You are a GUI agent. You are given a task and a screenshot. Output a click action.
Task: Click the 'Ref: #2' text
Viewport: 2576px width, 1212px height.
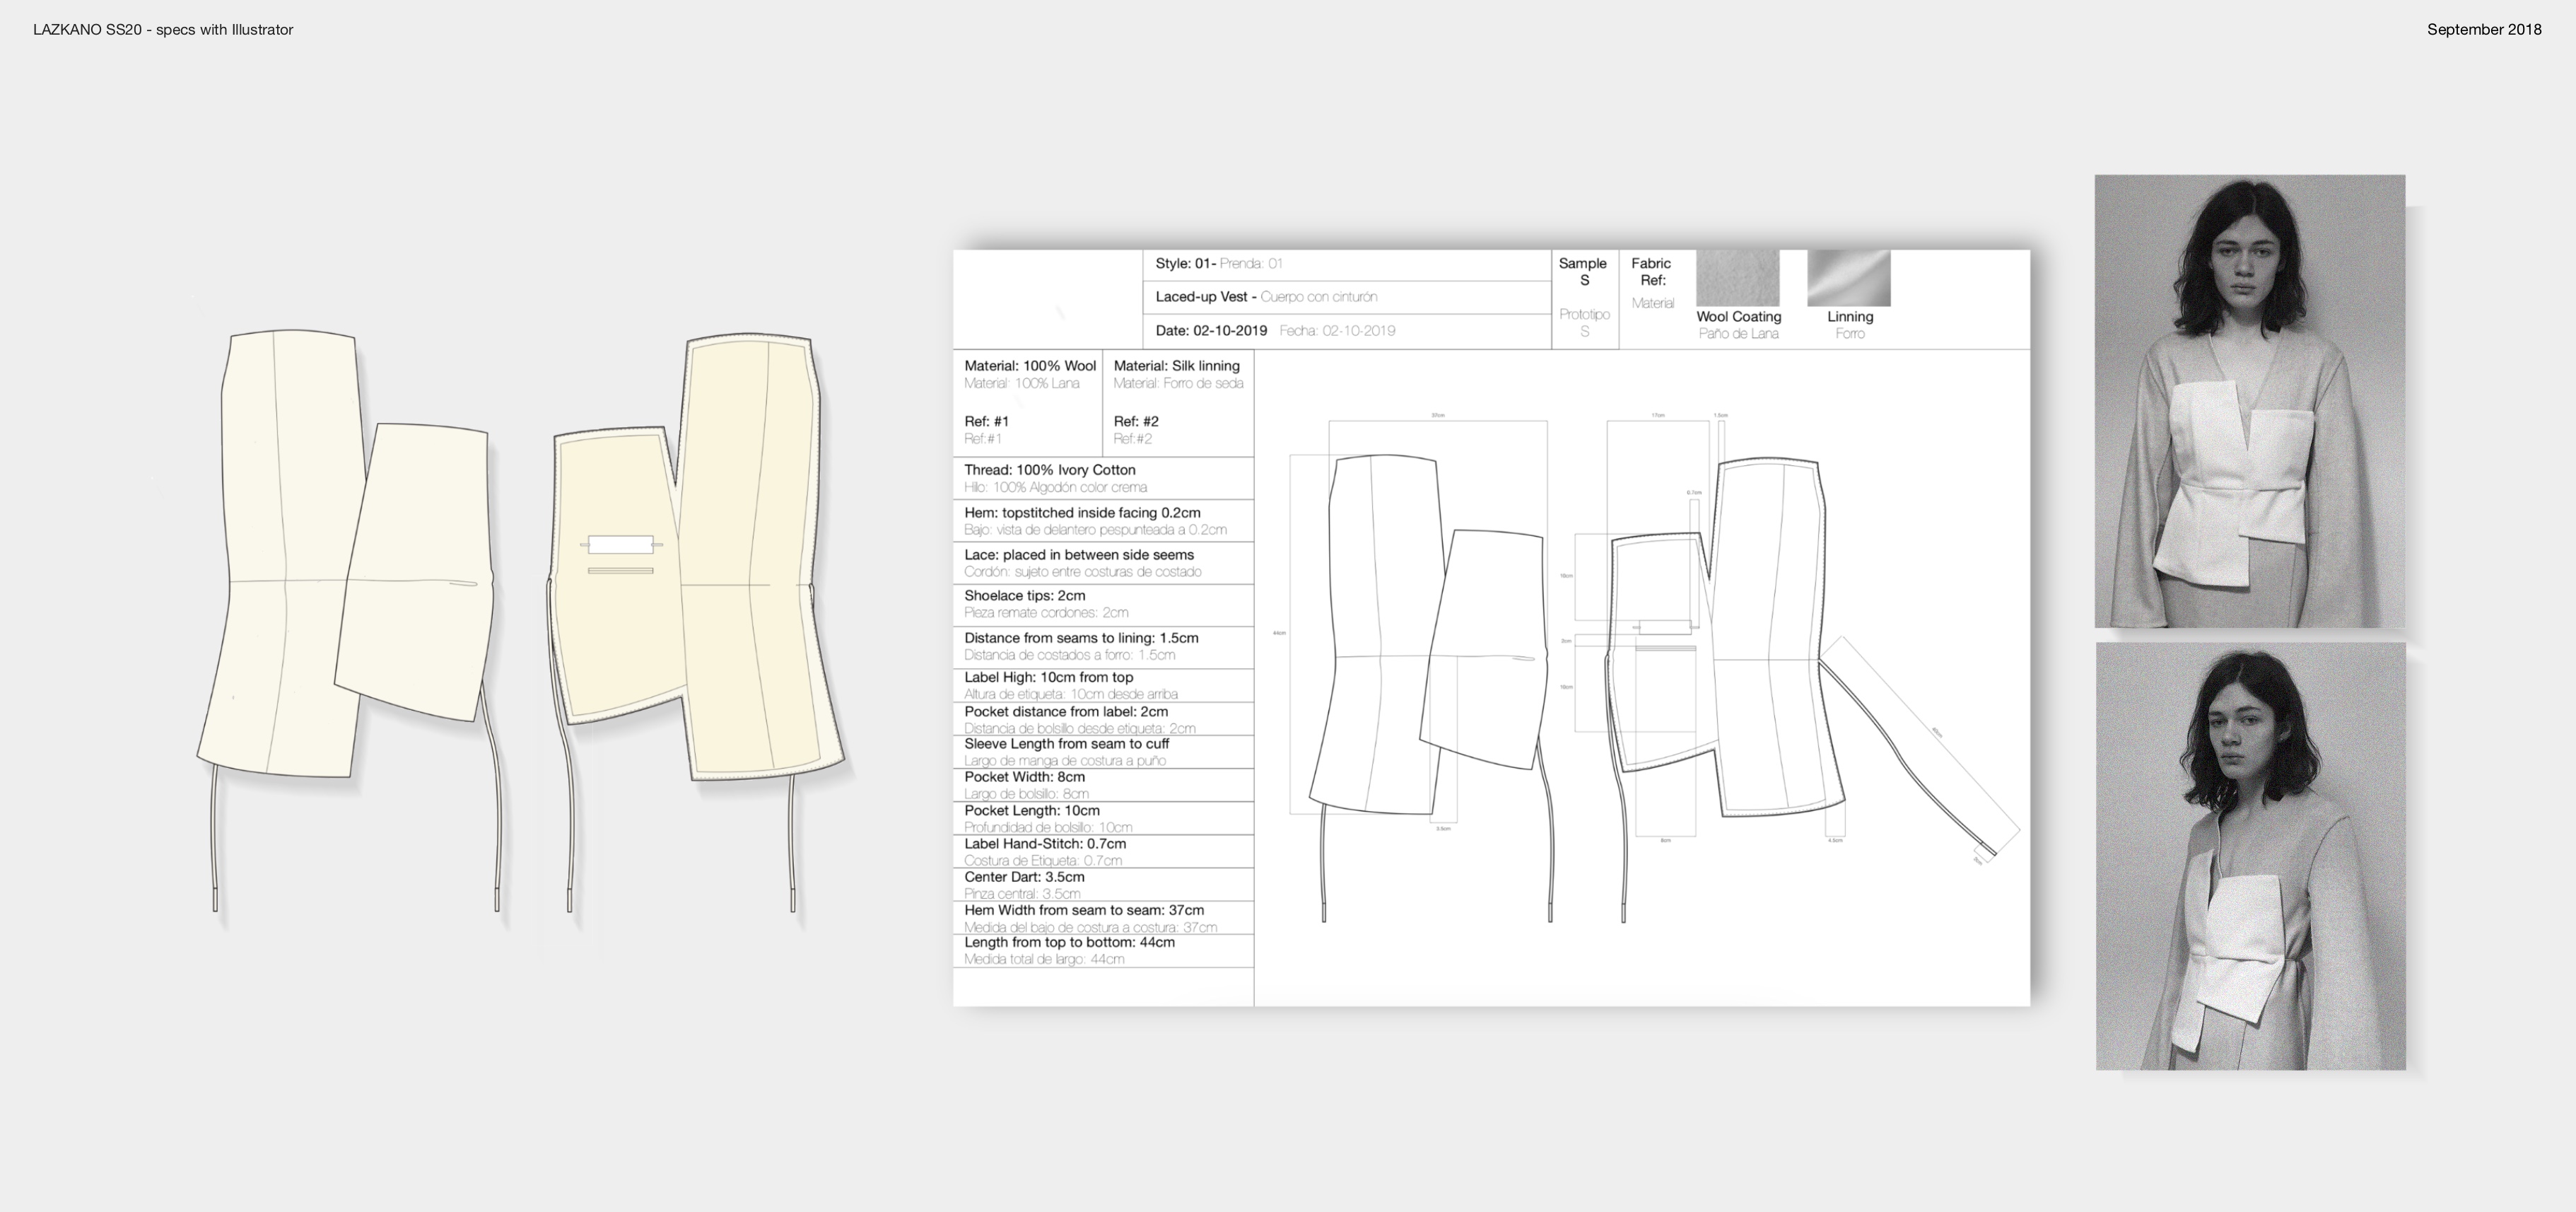(x=1136, y=422)
